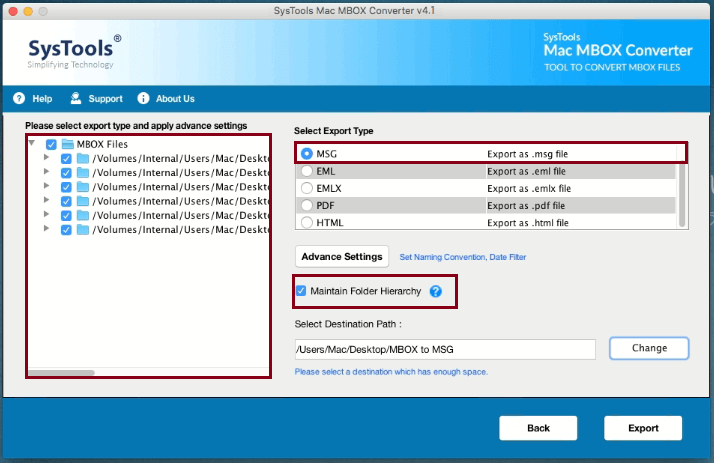Click the Set Naming Convention, Date Filter link
714x463 pixels.
tap(463, 257)
